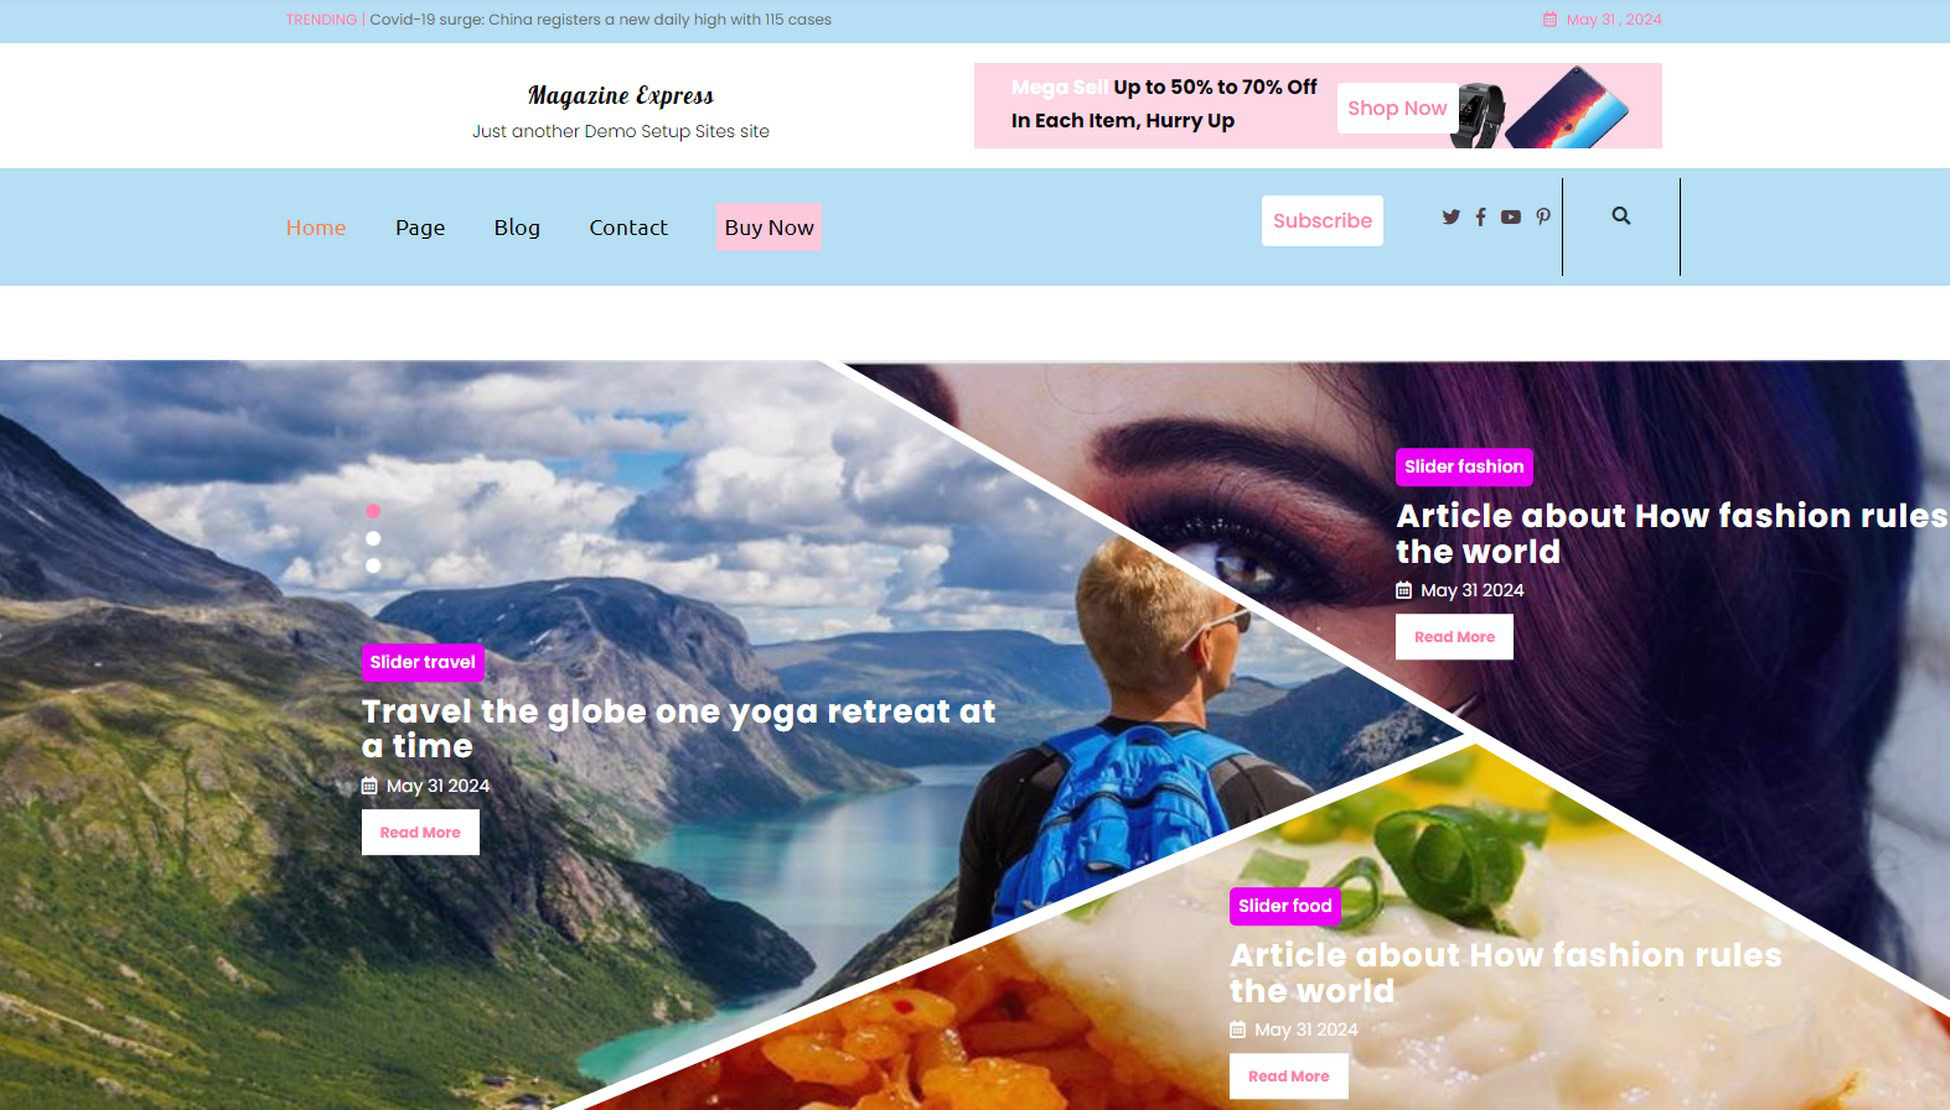The image size is (1950, 1110).
Task: Click the calendar icon on fashion article
Action: click(x=1404, y=590)
